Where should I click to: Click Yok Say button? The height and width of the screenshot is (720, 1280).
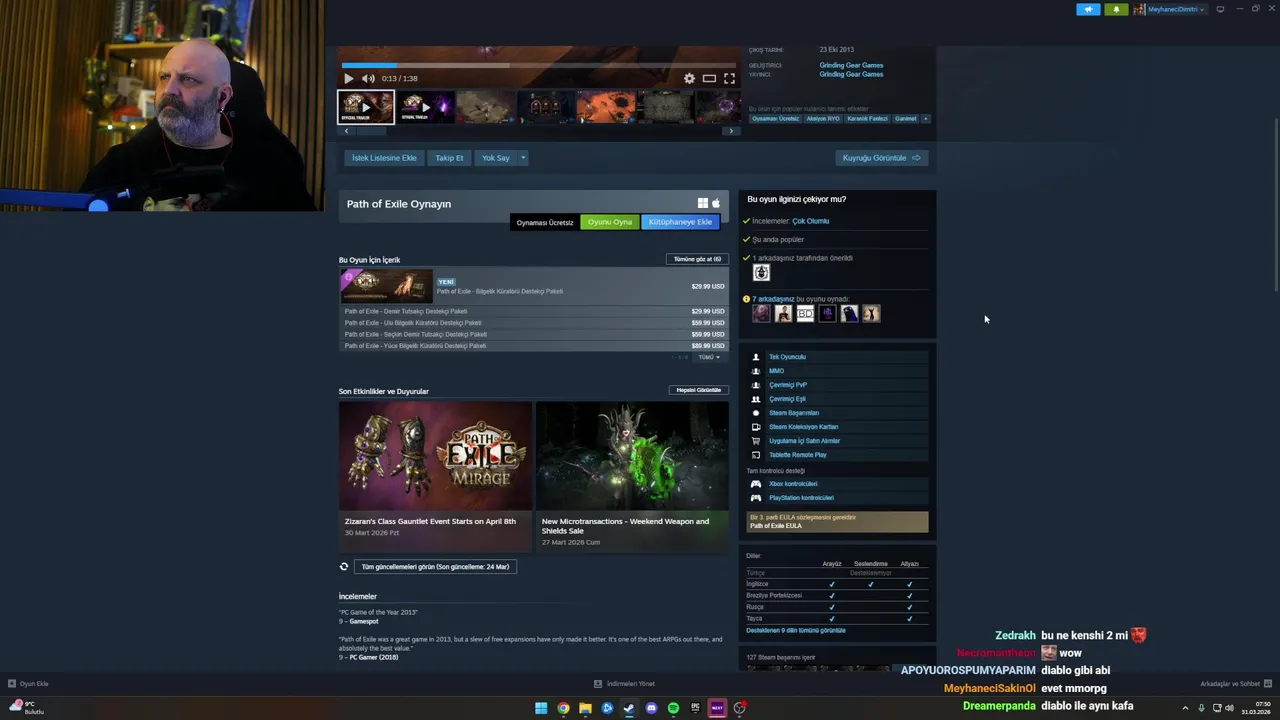495,158
